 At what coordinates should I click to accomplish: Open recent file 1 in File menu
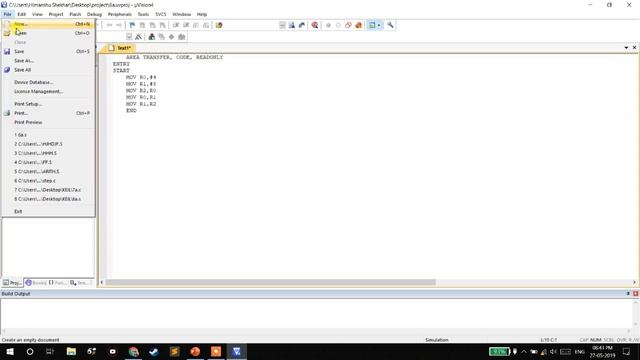pyautogui.click(x=48, y=135)
